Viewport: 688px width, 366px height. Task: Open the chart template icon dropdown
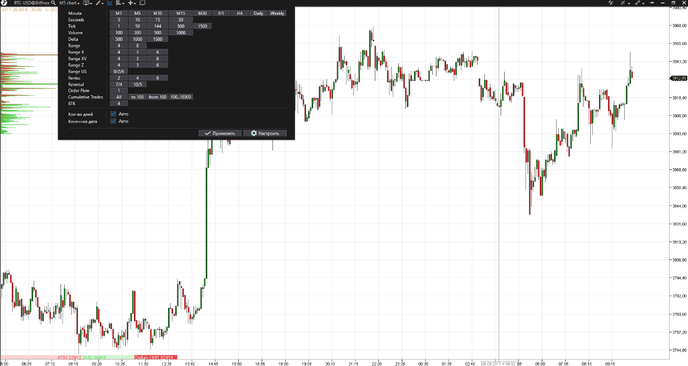(87, 3)
